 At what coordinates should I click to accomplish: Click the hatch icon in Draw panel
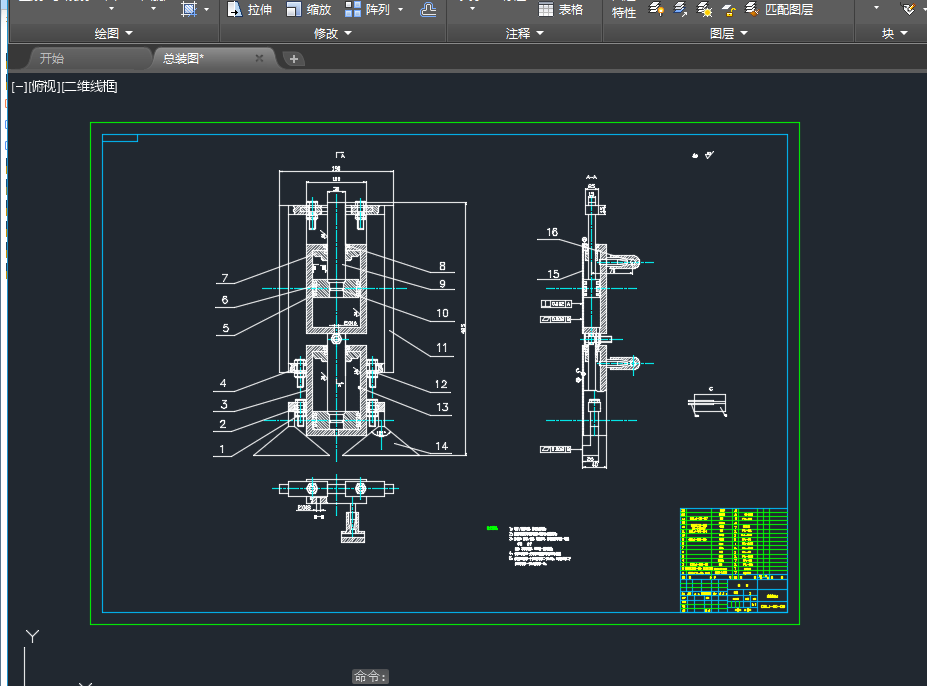tap(189, 10)
